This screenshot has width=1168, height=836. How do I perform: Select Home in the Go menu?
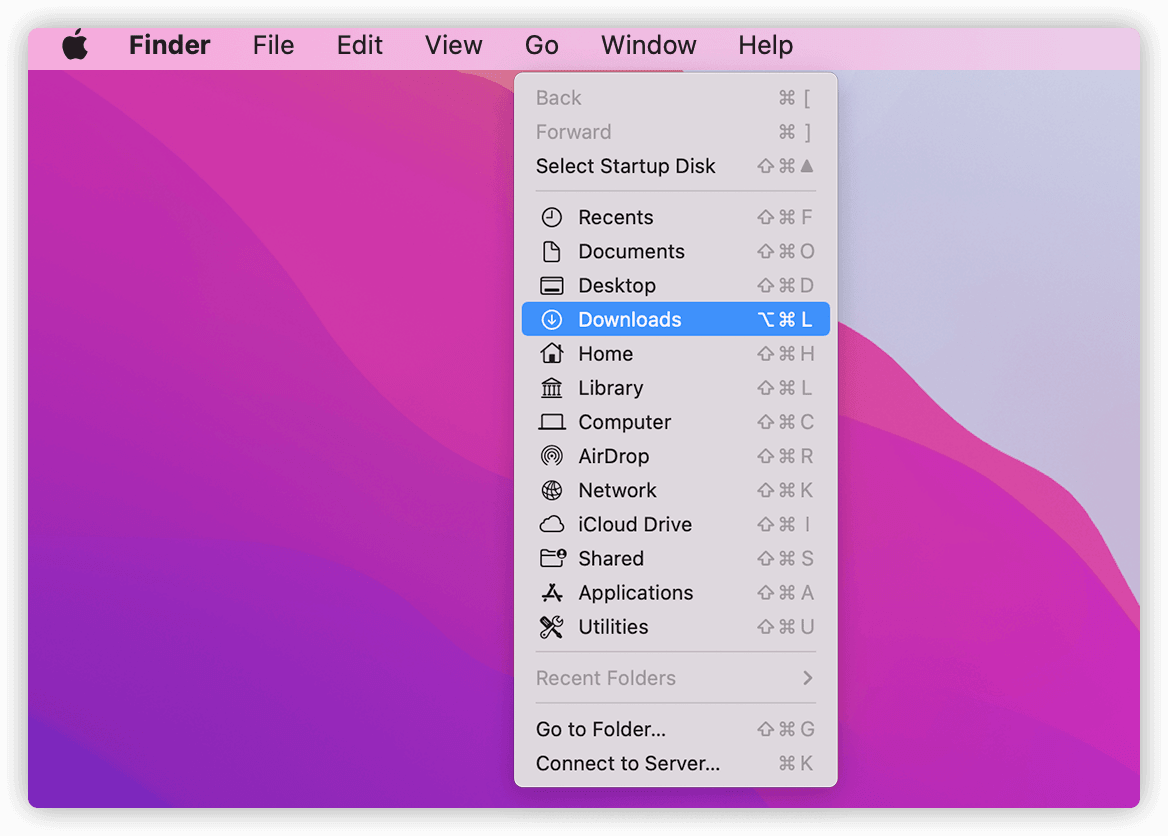pos(676,353)
